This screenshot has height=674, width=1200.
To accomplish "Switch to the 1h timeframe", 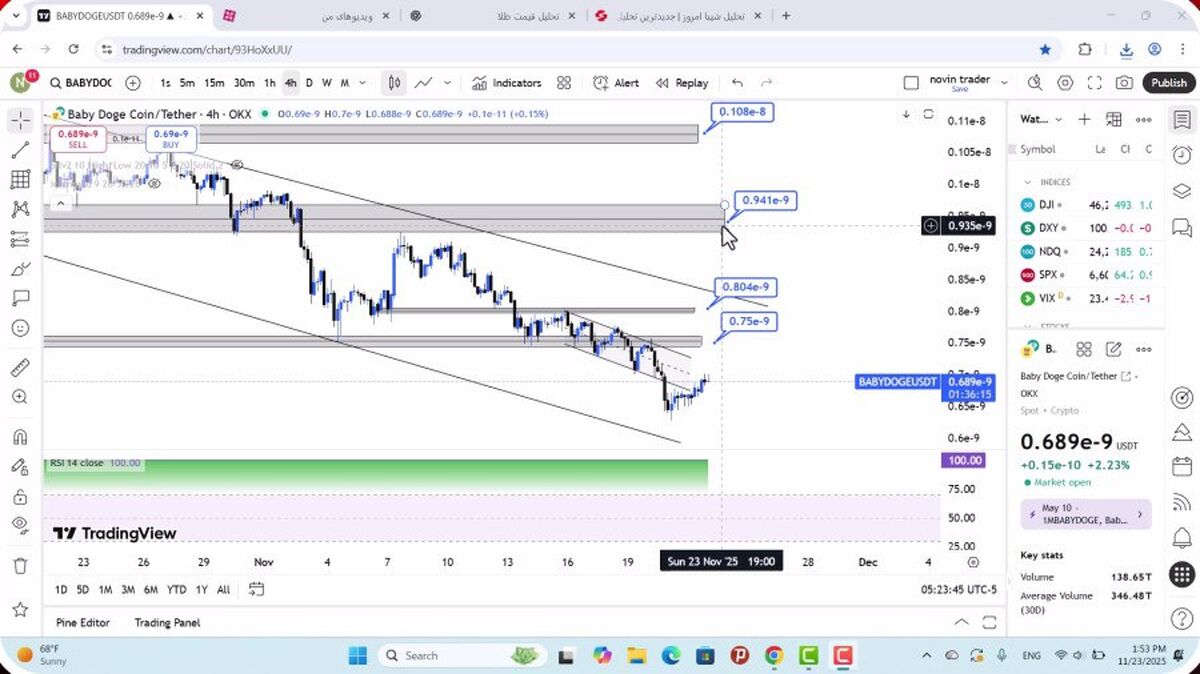I will pyautogui.click(x=269, y=83).
